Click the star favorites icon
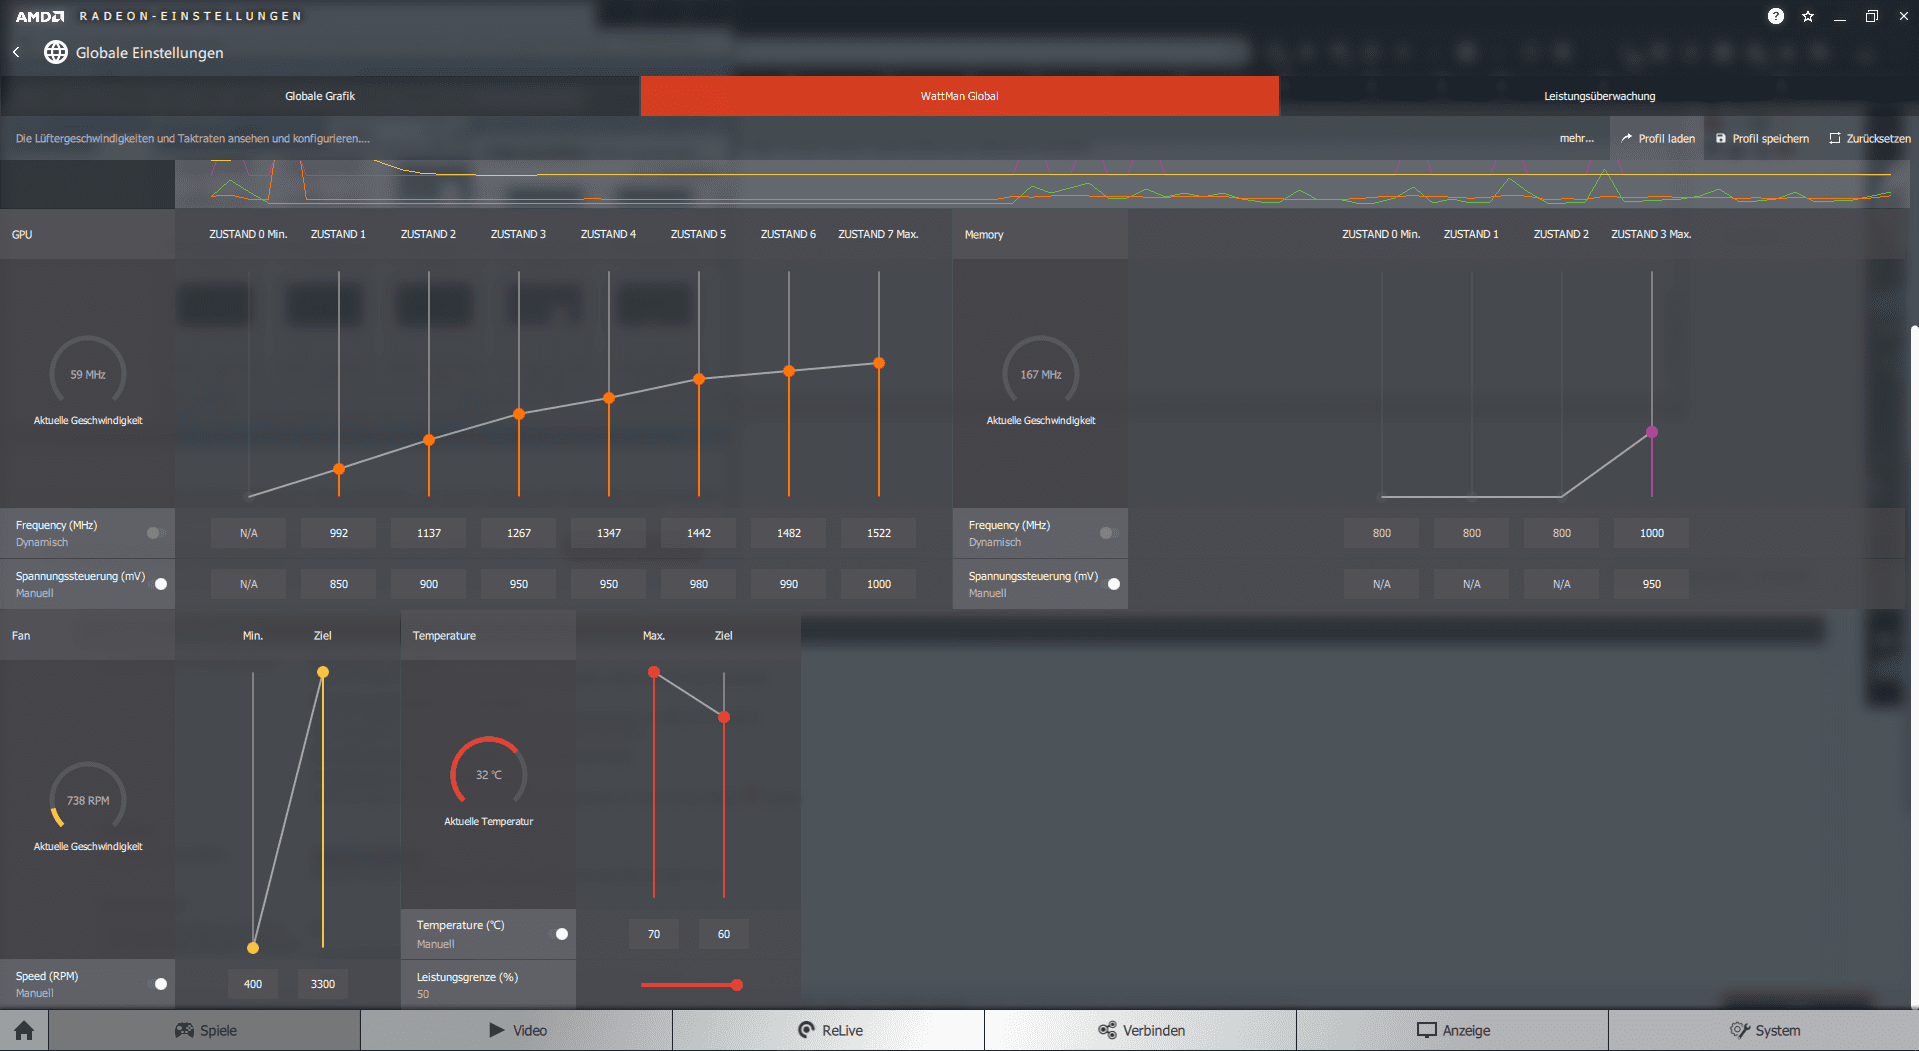Image resolution: width=1919 pixels, height=1051 pixels. click(1808, 16)
